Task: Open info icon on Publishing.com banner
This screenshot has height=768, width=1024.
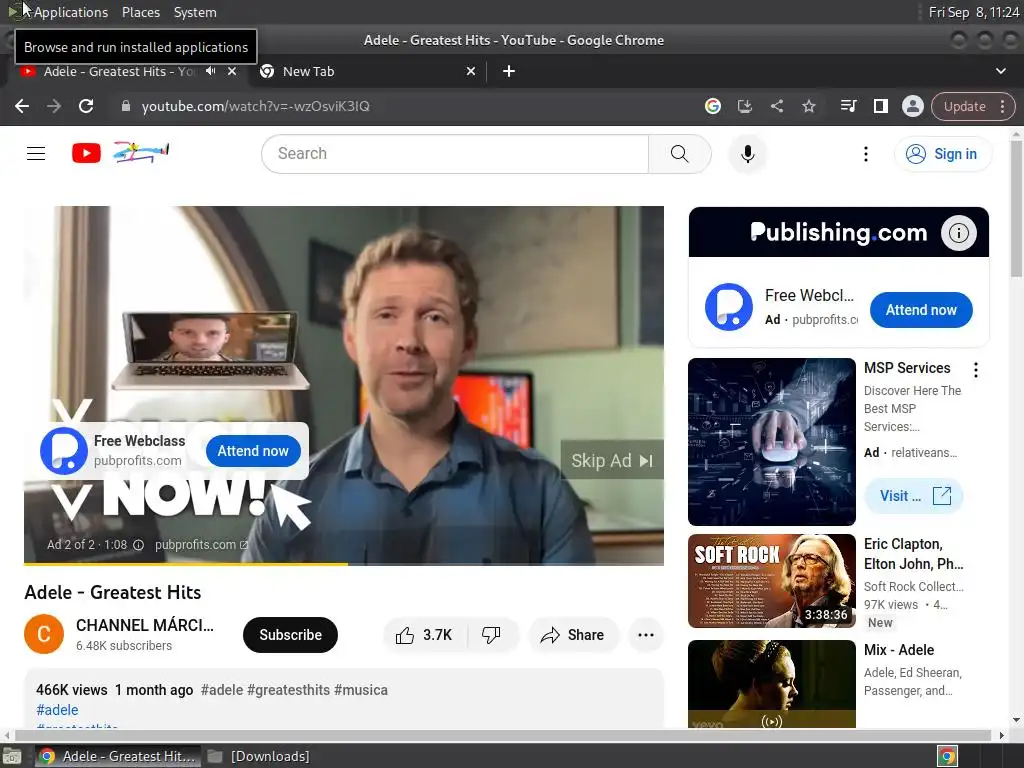Action: click(958, 232)
